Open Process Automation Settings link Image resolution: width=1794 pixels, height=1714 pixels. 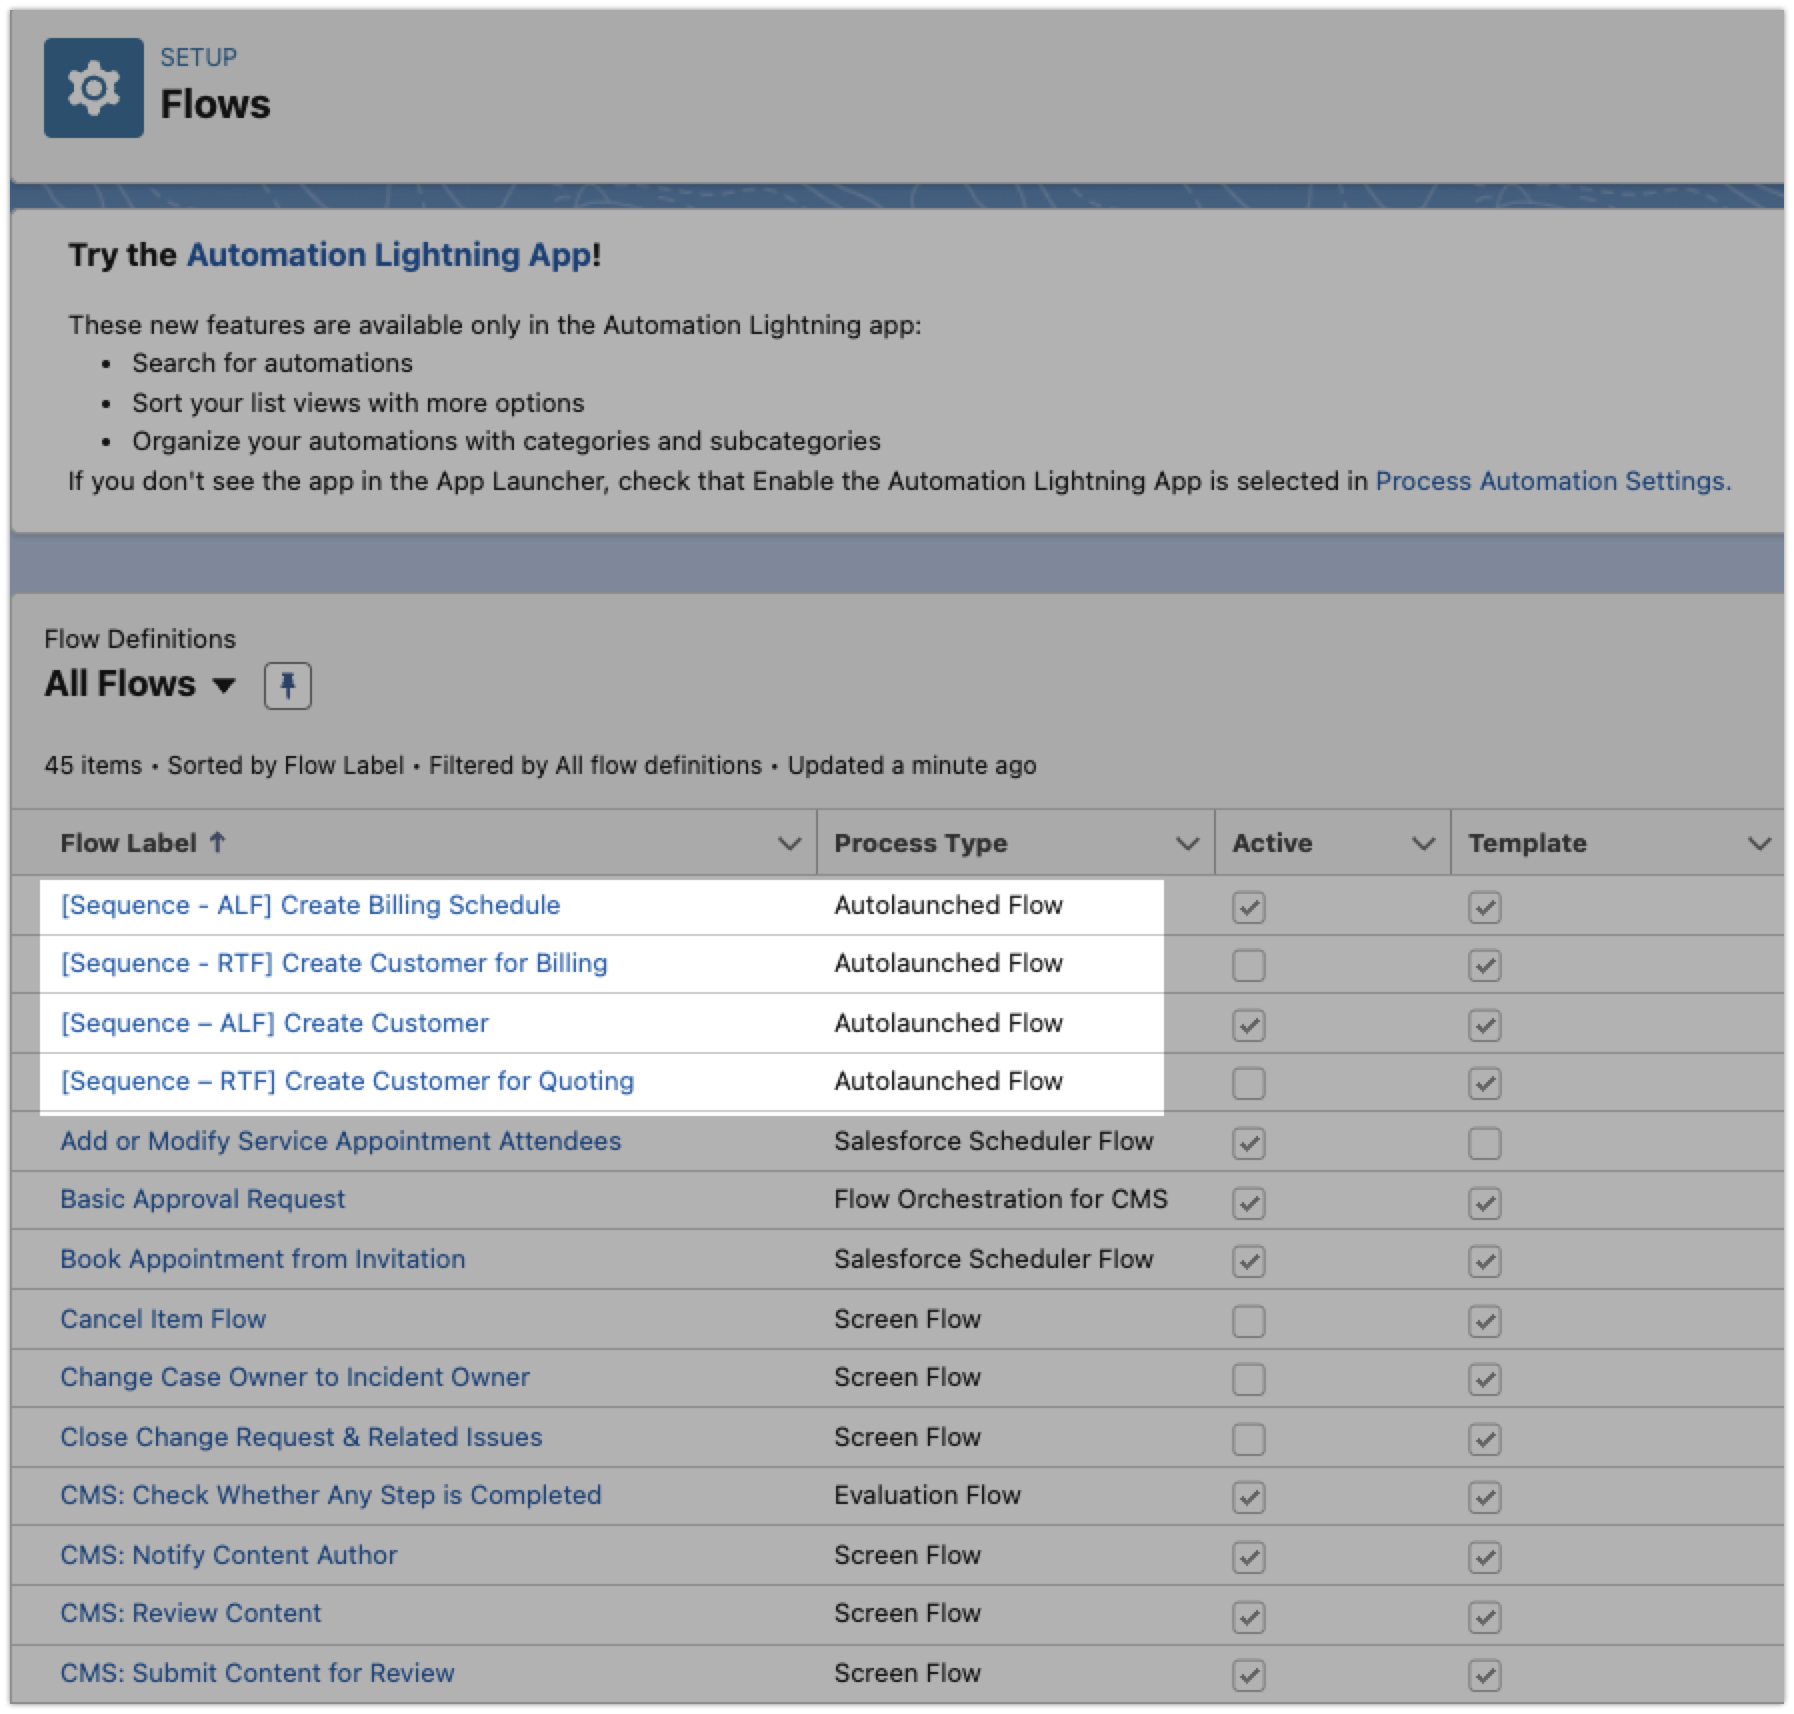click(x=1553, y=481)
